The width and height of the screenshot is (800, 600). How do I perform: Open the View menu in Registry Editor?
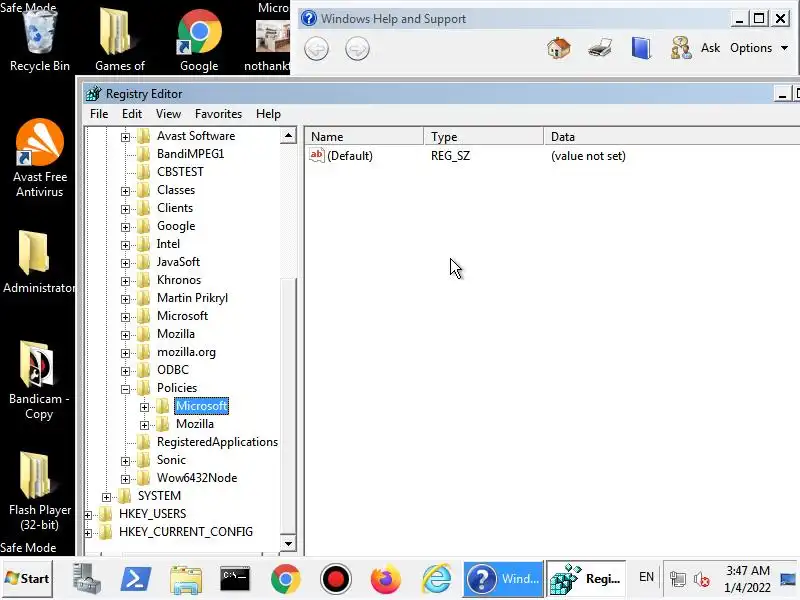[x=168, y=114]
